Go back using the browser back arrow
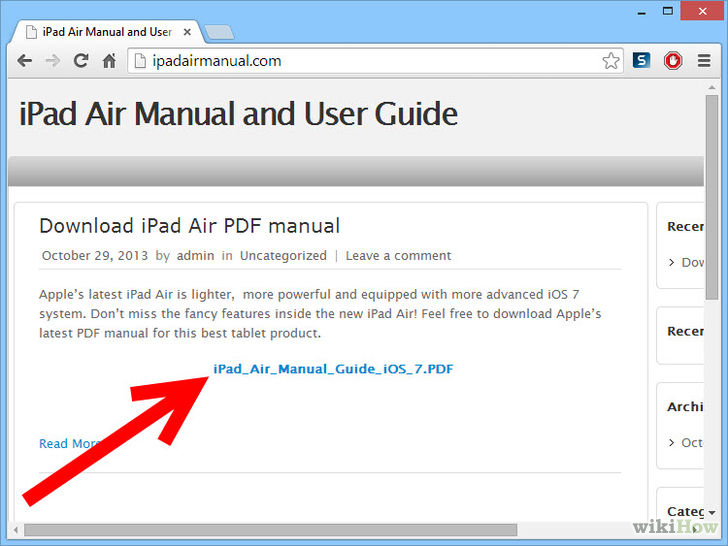 [25, 61]
